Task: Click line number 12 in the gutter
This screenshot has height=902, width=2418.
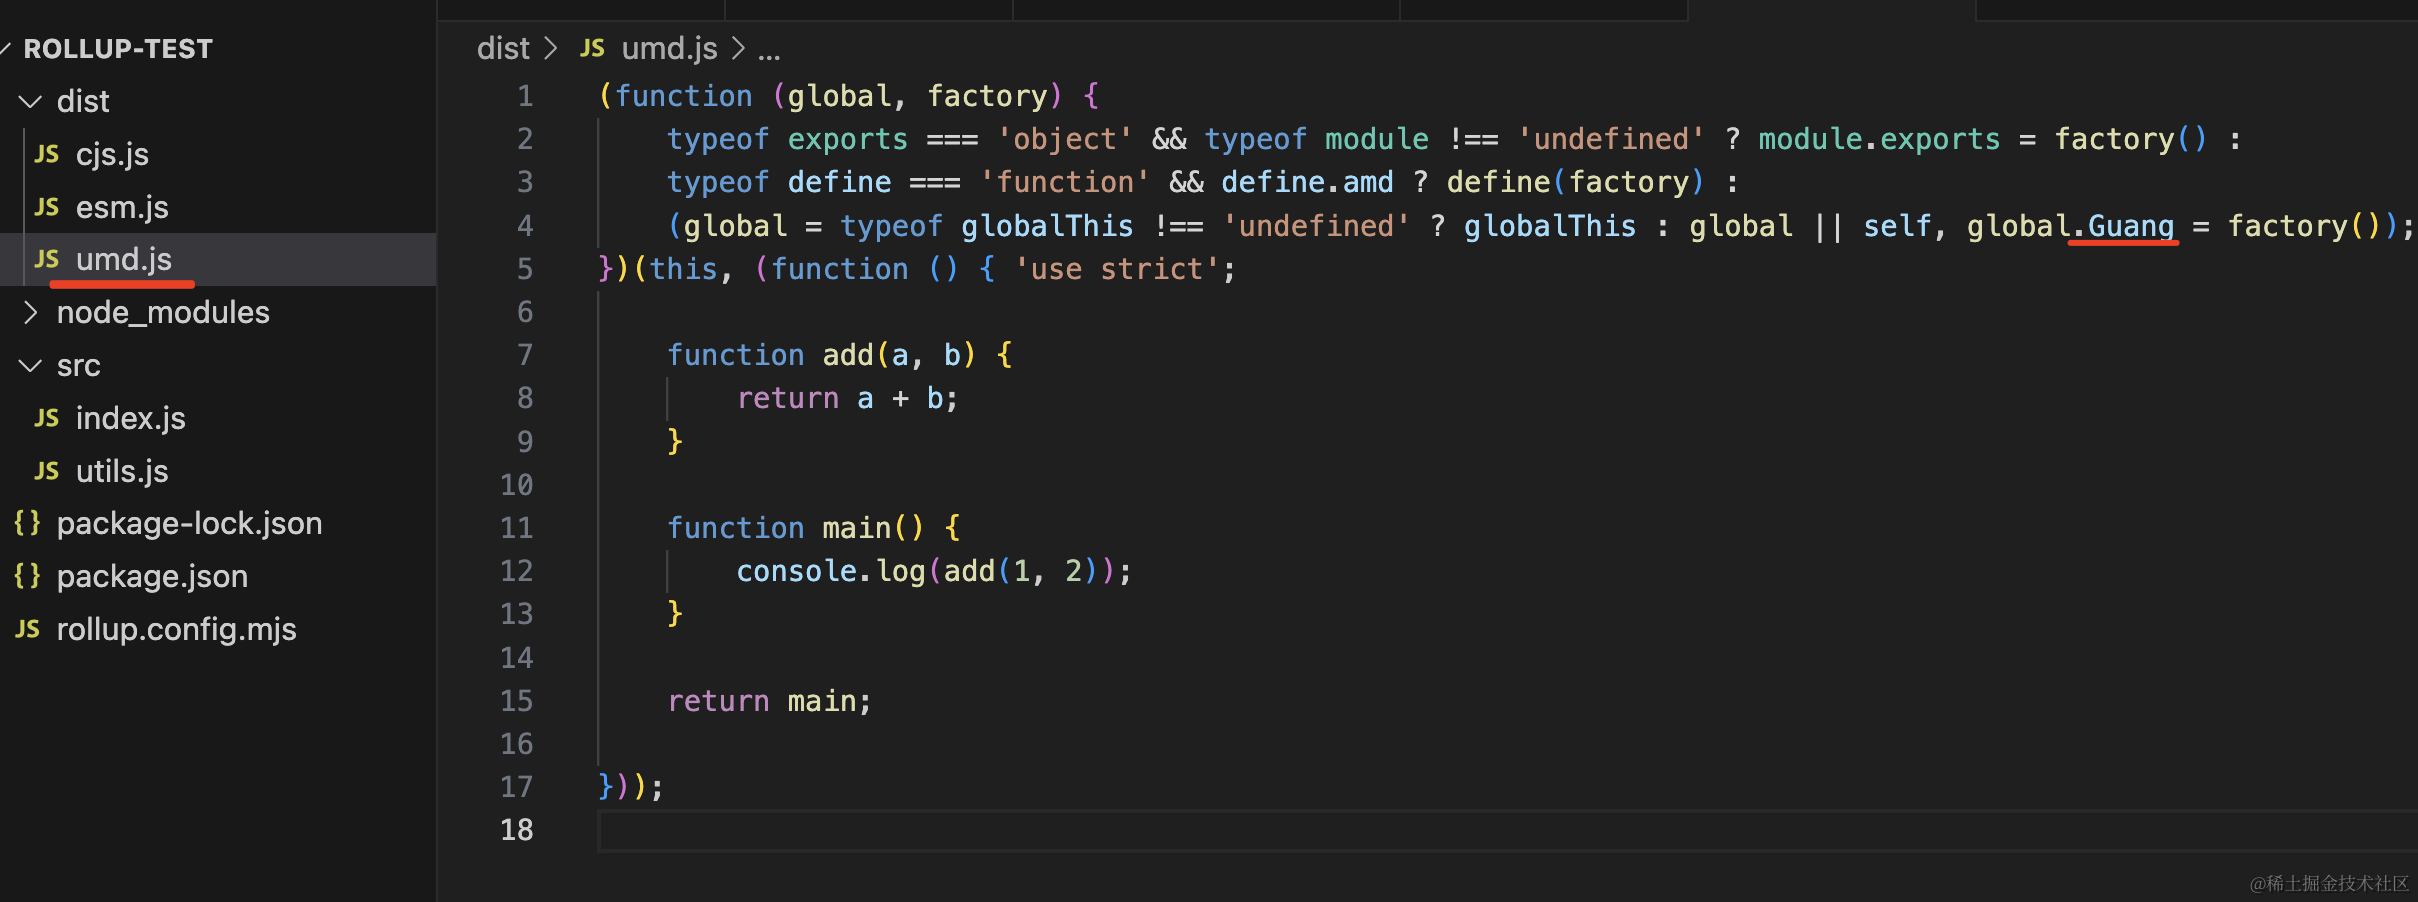Action: point(517,570)
